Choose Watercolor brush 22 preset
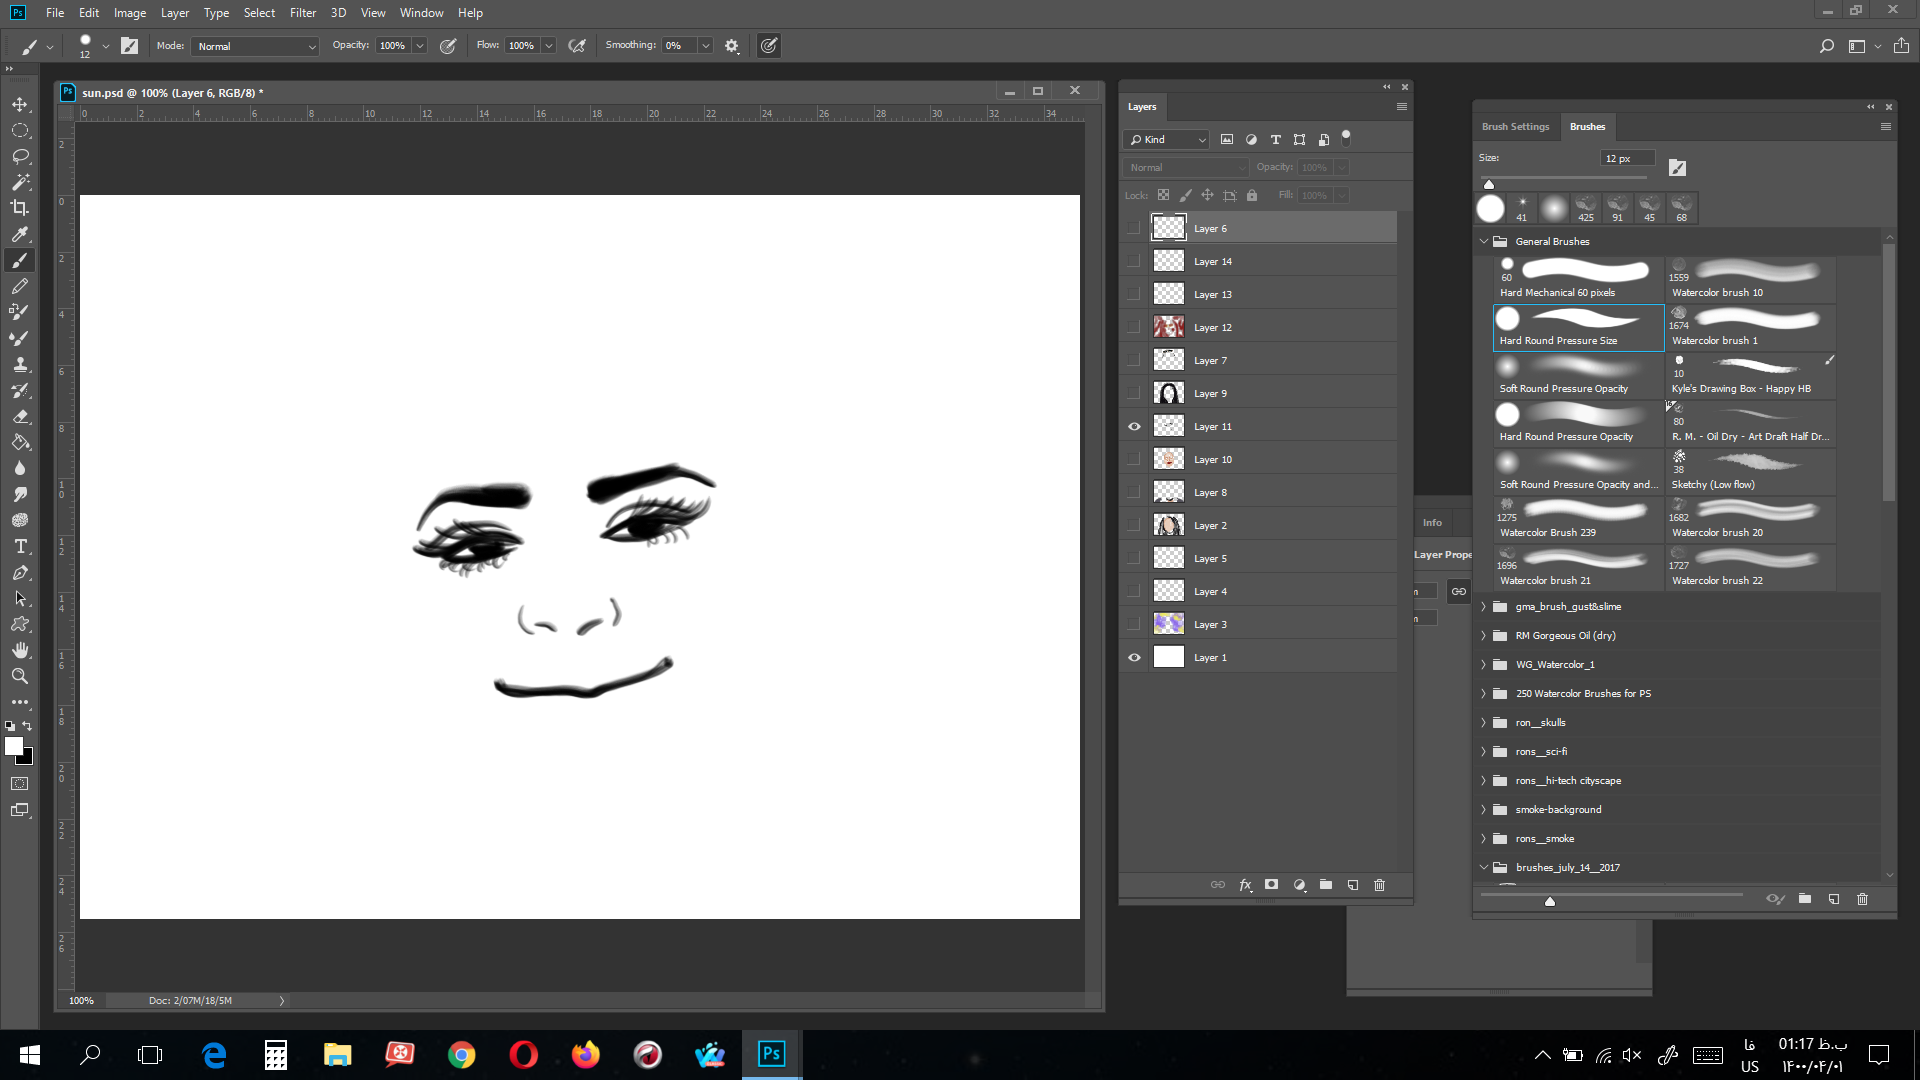This screenshot has width=1920, height=1080. click(1751, 568)
